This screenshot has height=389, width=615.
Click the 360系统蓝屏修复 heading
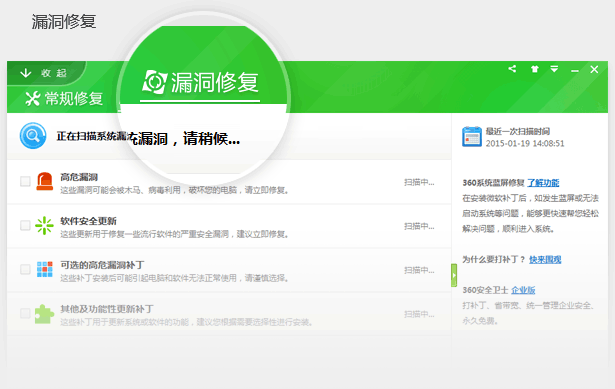tap(493, 183)
